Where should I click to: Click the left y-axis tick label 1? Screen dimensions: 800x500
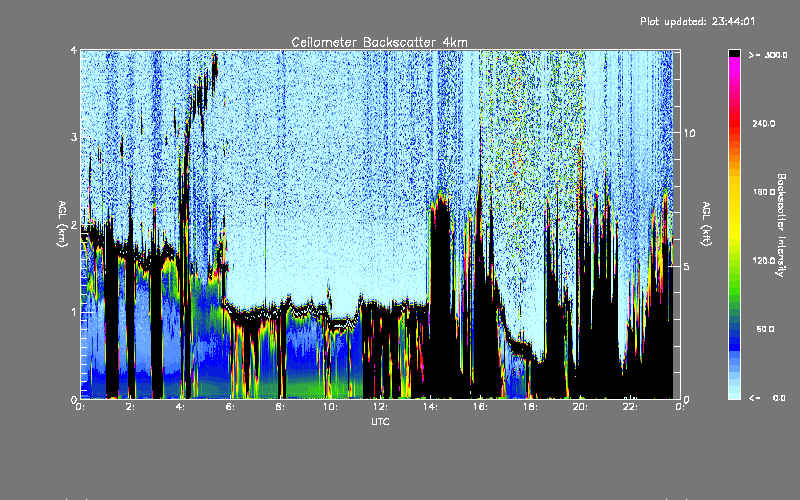pos(74,312)
